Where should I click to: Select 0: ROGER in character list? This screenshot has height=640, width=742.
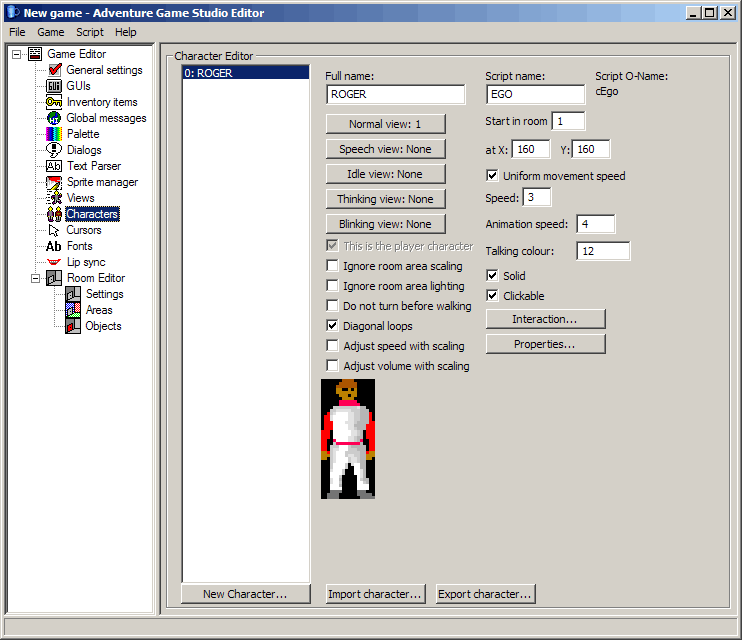pos(246,73)
